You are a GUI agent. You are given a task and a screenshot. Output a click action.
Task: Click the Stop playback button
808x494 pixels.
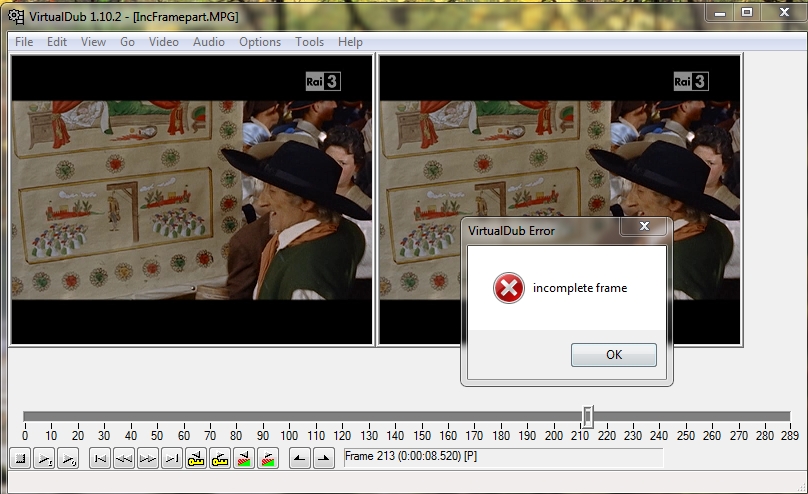21,458
